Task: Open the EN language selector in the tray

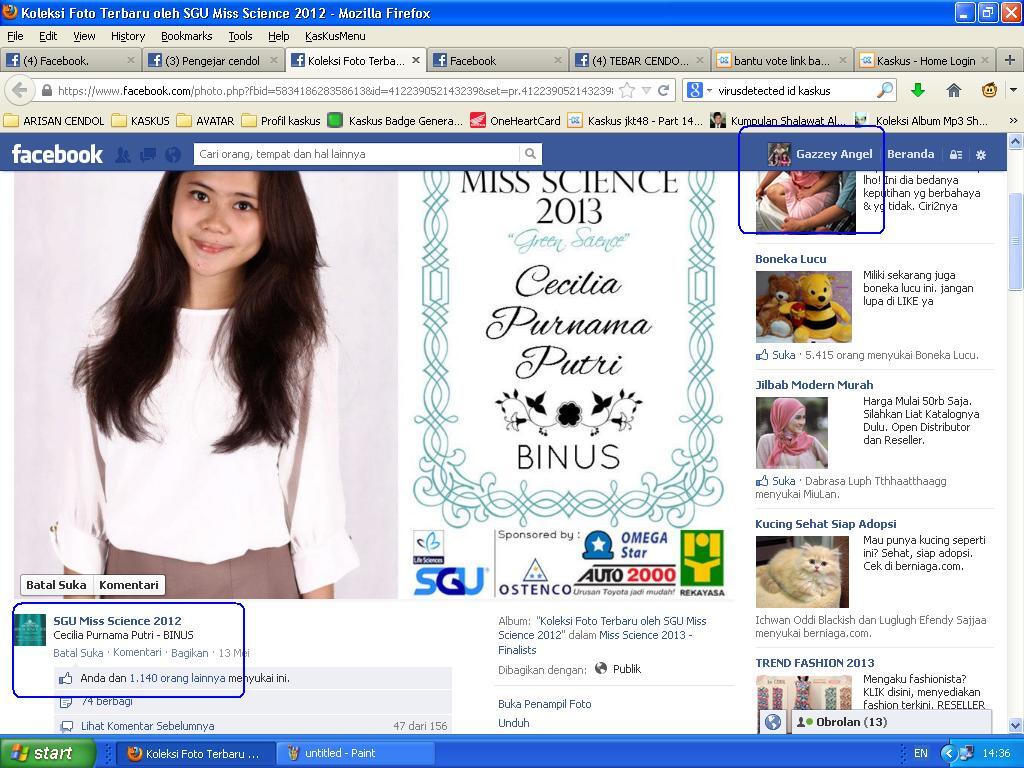Action: 922,754
